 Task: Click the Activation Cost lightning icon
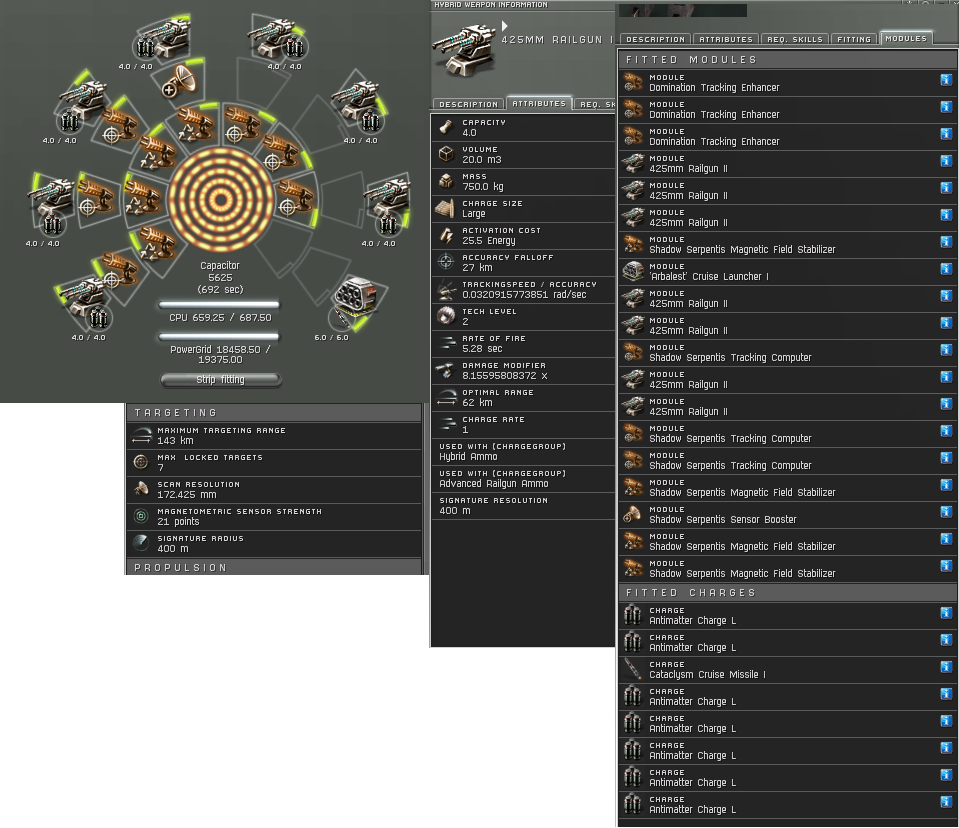pyautogui.click(x=446, y=235)
